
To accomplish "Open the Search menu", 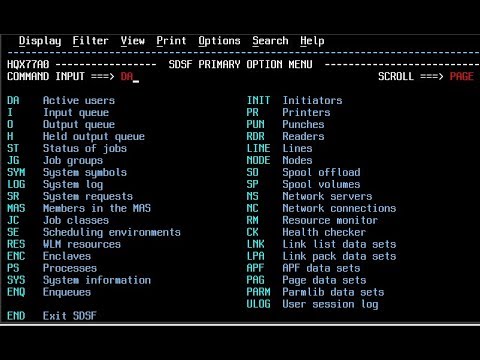I will [270, 41].
